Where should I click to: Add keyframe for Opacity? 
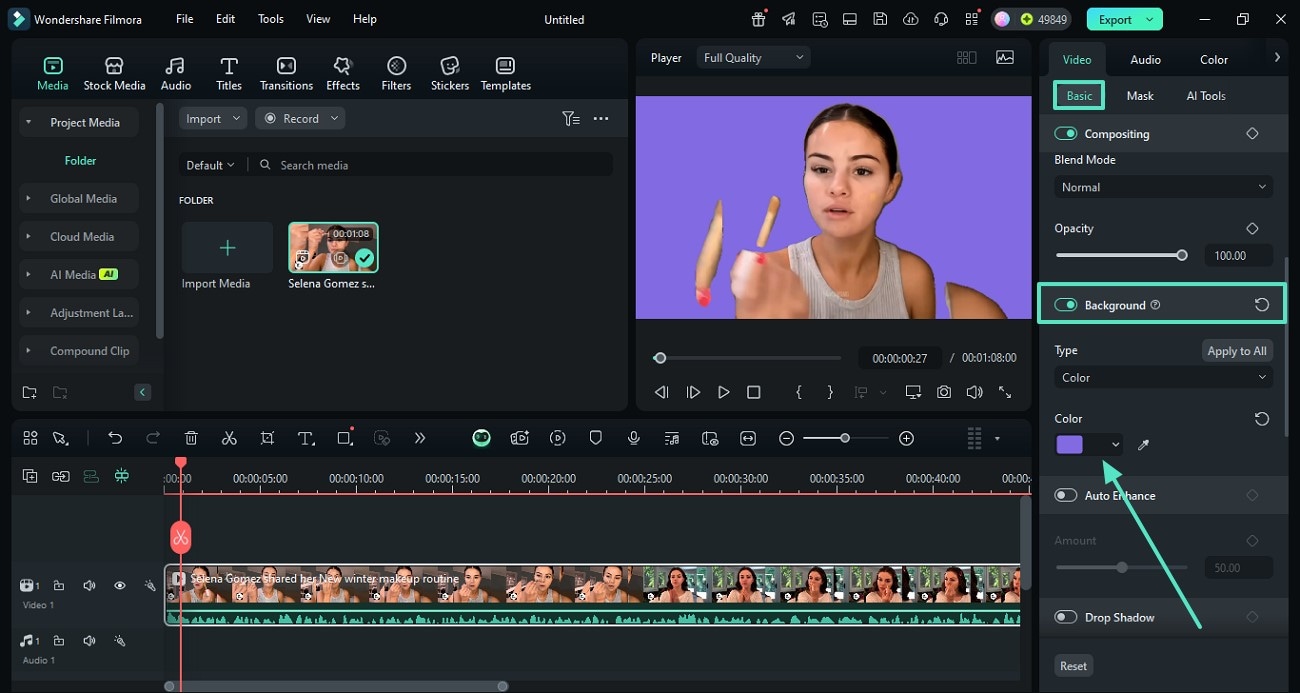point(1252,229)
